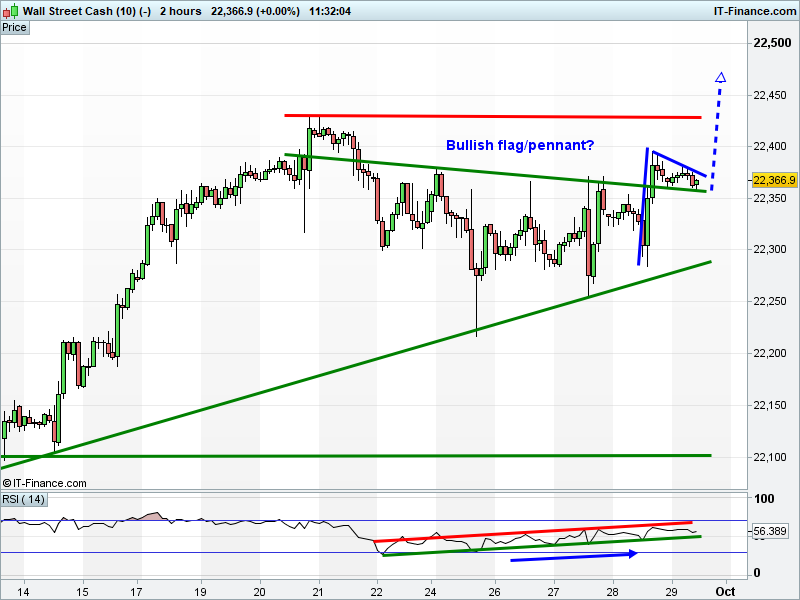Click the candlestick icon beside Wall Street Cash
The width and height of the screenshot is (800, 600).
click(11, 11)
